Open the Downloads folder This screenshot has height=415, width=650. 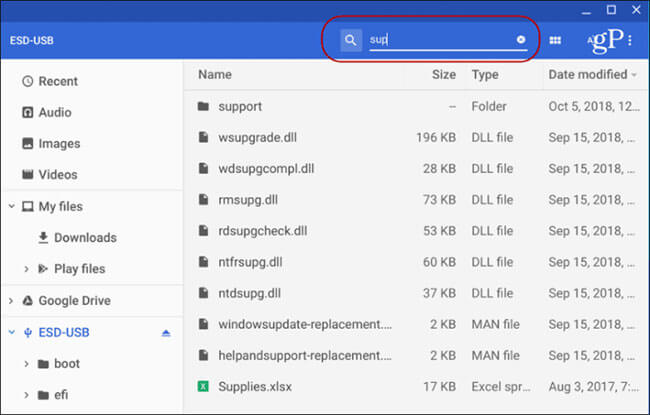pos(85,238)
